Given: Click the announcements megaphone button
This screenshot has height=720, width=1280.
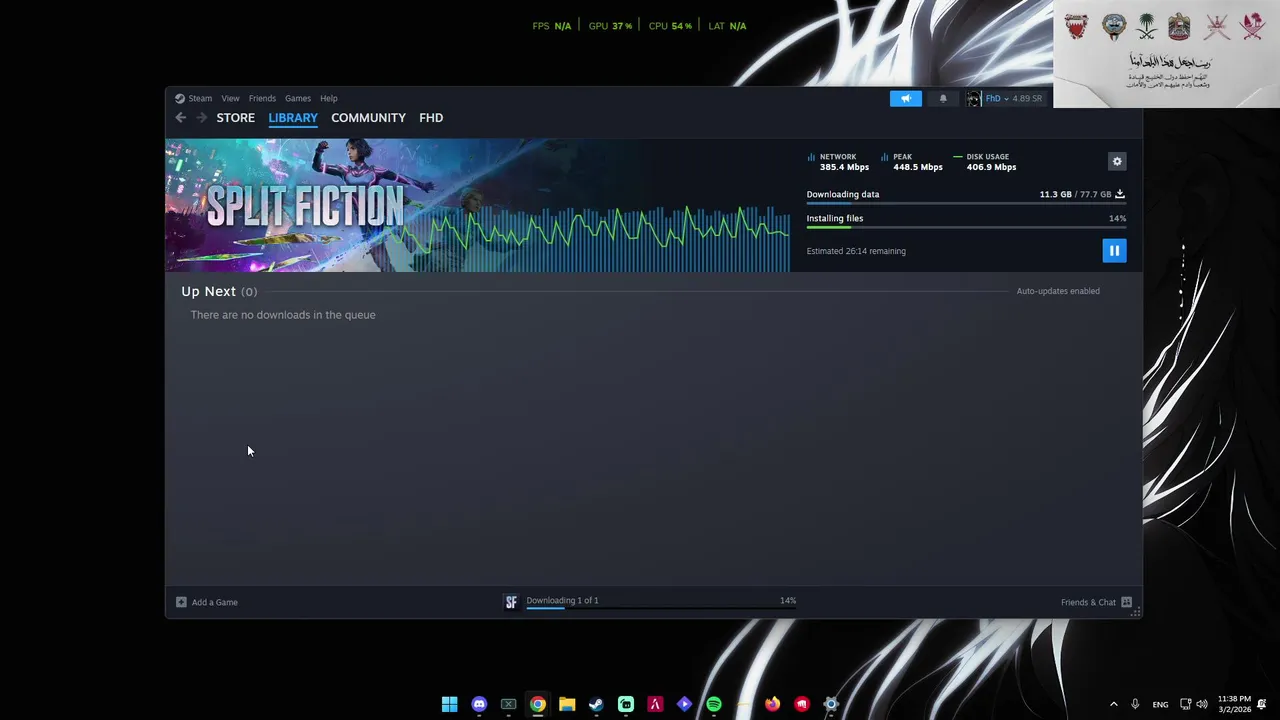Looking at the screenshot, I should pyautogui.click(x=906, y=98).
